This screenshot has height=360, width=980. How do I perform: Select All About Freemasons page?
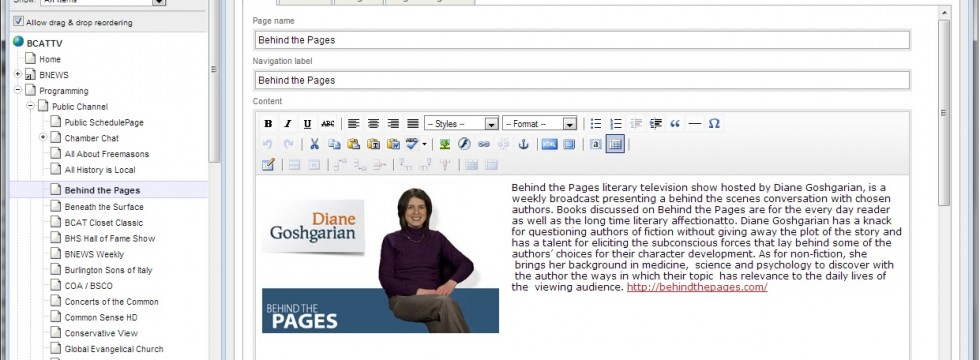click(x=107, y=154)
